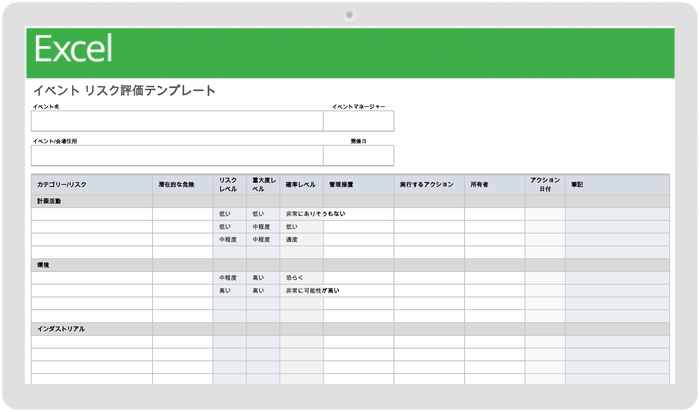Click risk level 中程度 in the 恐らく row
Image resolution: width=700 pixels, height=412 pixels.
pos(228,278)
